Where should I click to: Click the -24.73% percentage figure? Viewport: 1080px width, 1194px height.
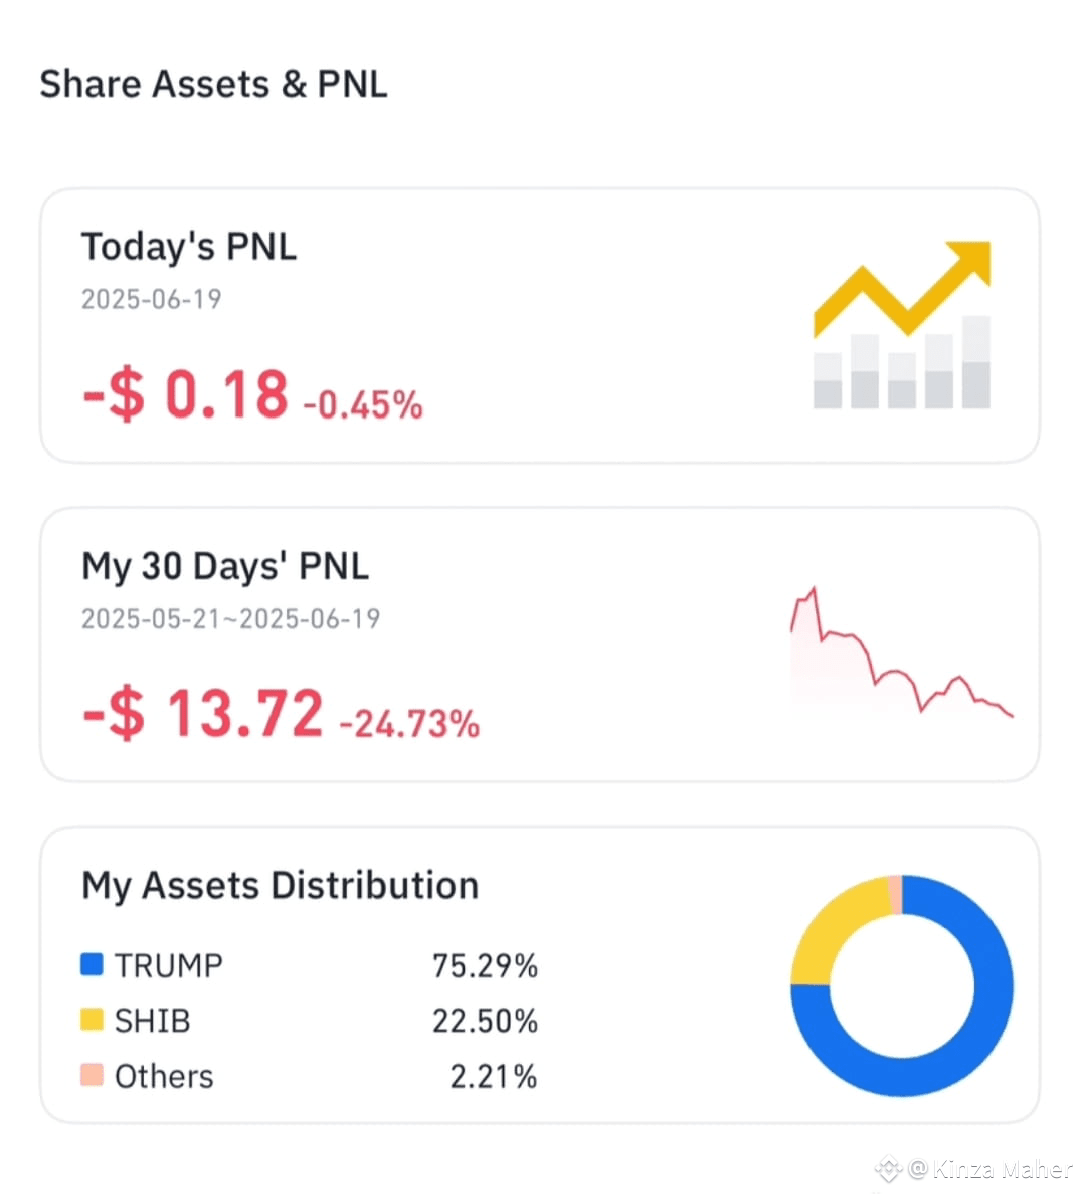point(410,724)
